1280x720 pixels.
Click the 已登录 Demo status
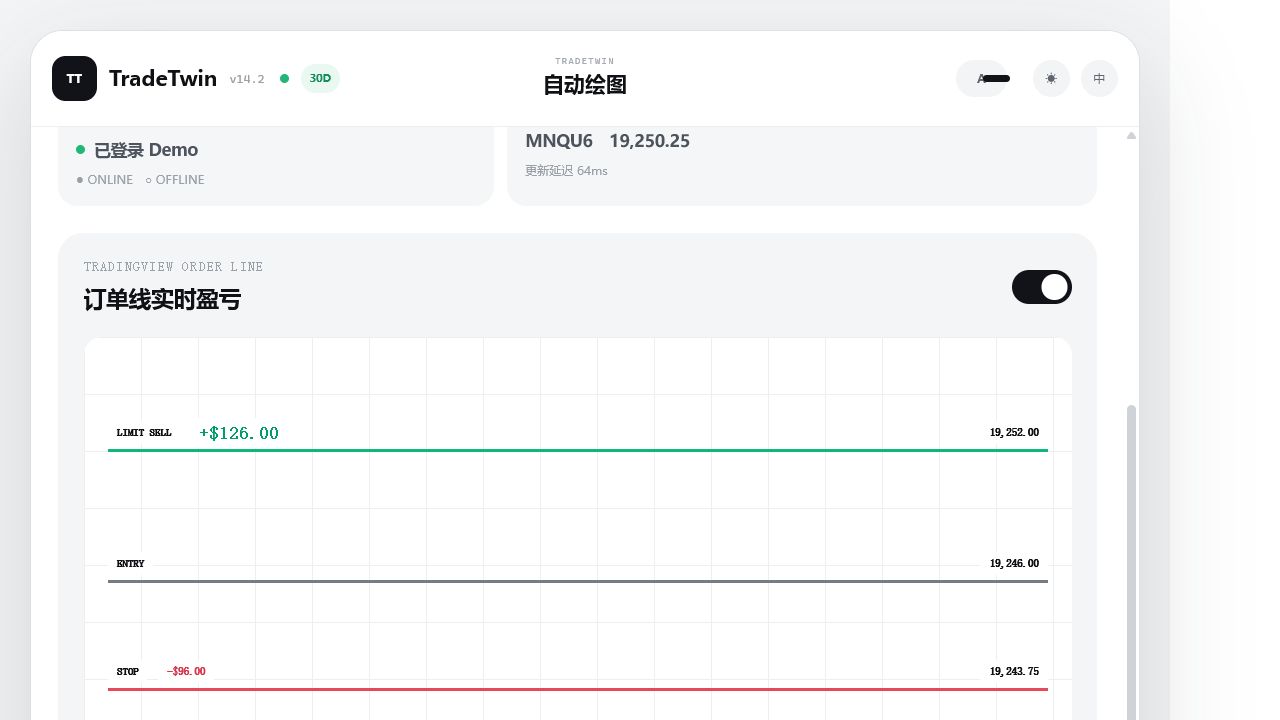(x=146, y=150)
